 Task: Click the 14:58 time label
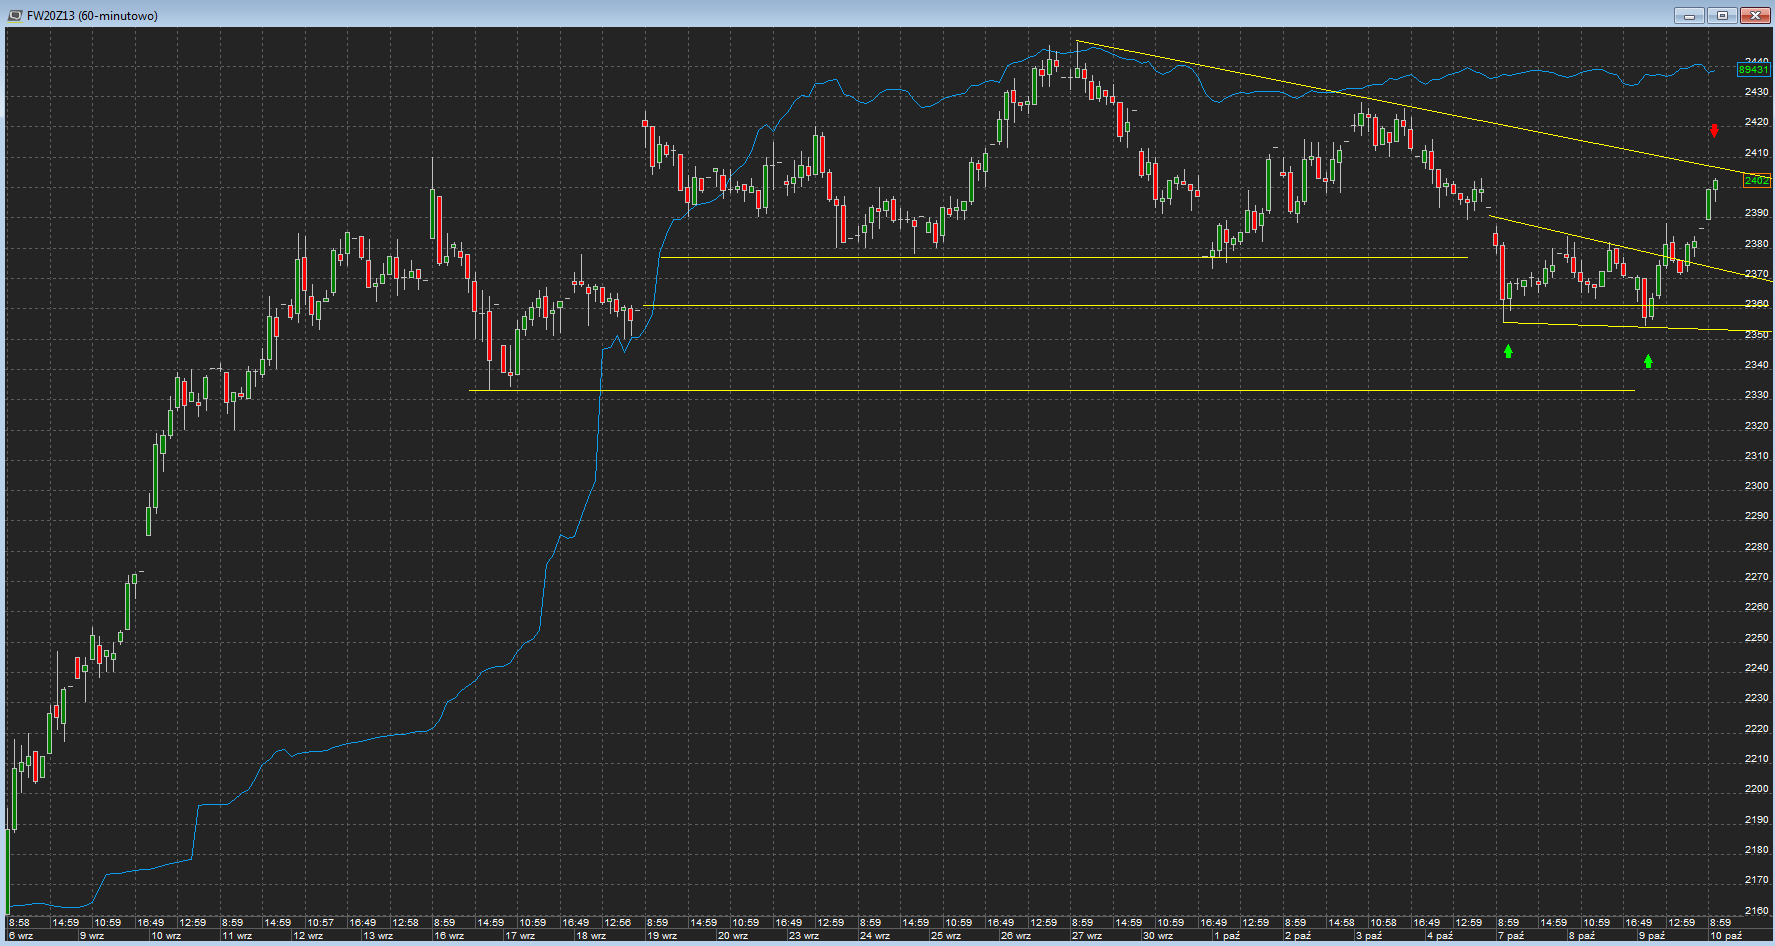pyautogui.click(x=1341, y=923)
